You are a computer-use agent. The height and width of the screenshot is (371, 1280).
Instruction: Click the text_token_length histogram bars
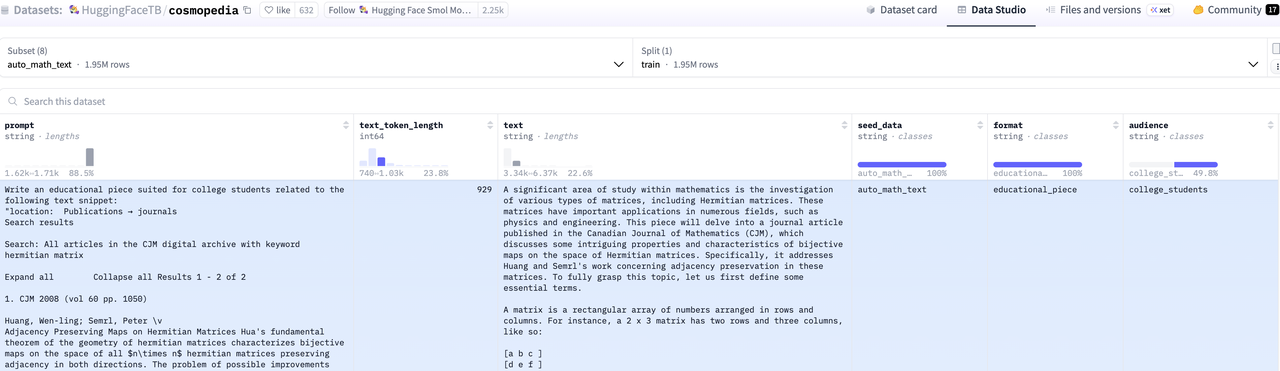tap(404, 156)
